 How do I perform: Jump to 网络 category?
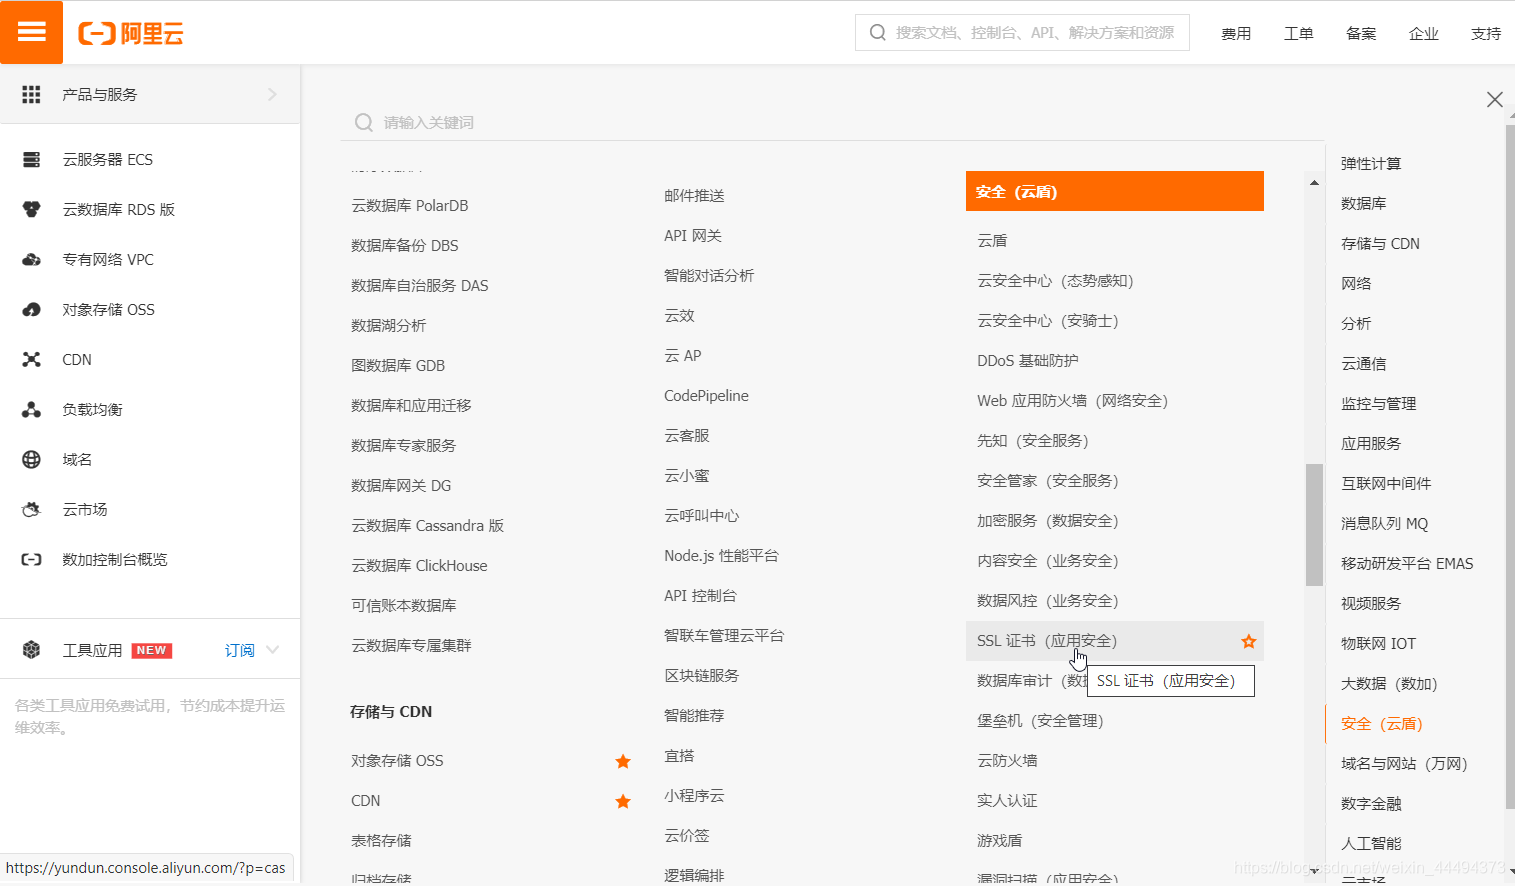pos(1356,284)
